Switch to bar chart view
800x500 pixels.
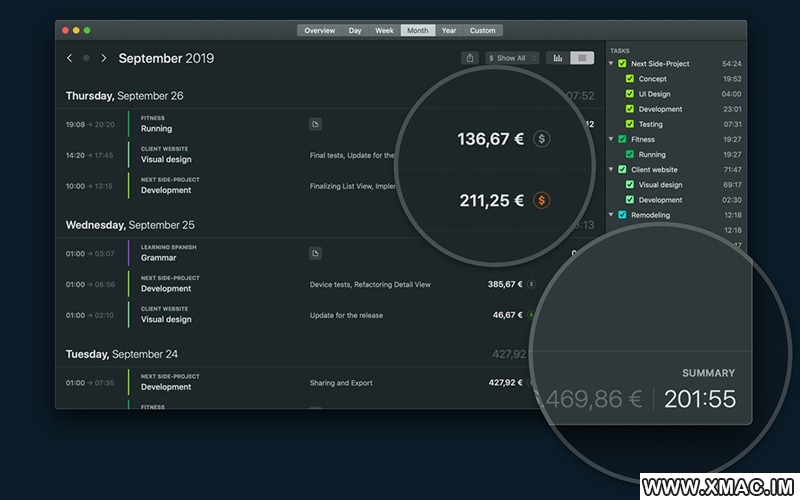click(558, 58)
